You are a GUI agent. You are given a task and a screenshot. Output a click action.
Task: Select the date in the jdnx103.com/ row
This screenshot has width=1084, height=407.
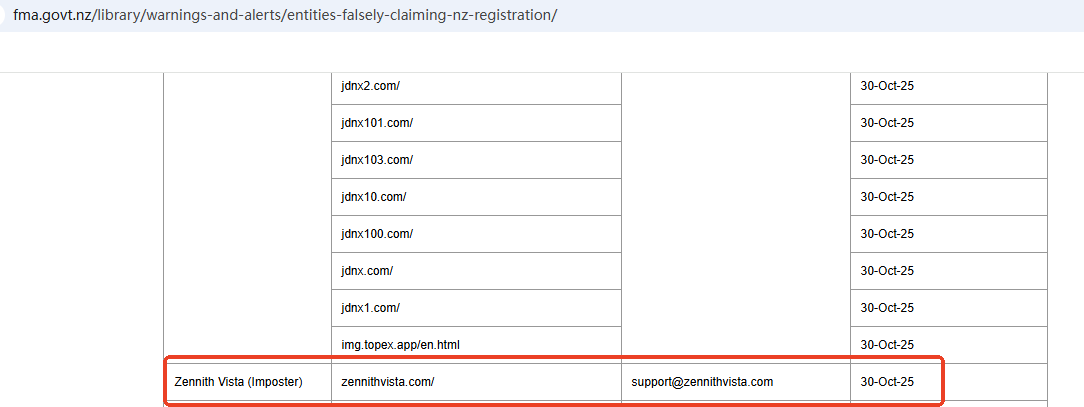[887, 160]
